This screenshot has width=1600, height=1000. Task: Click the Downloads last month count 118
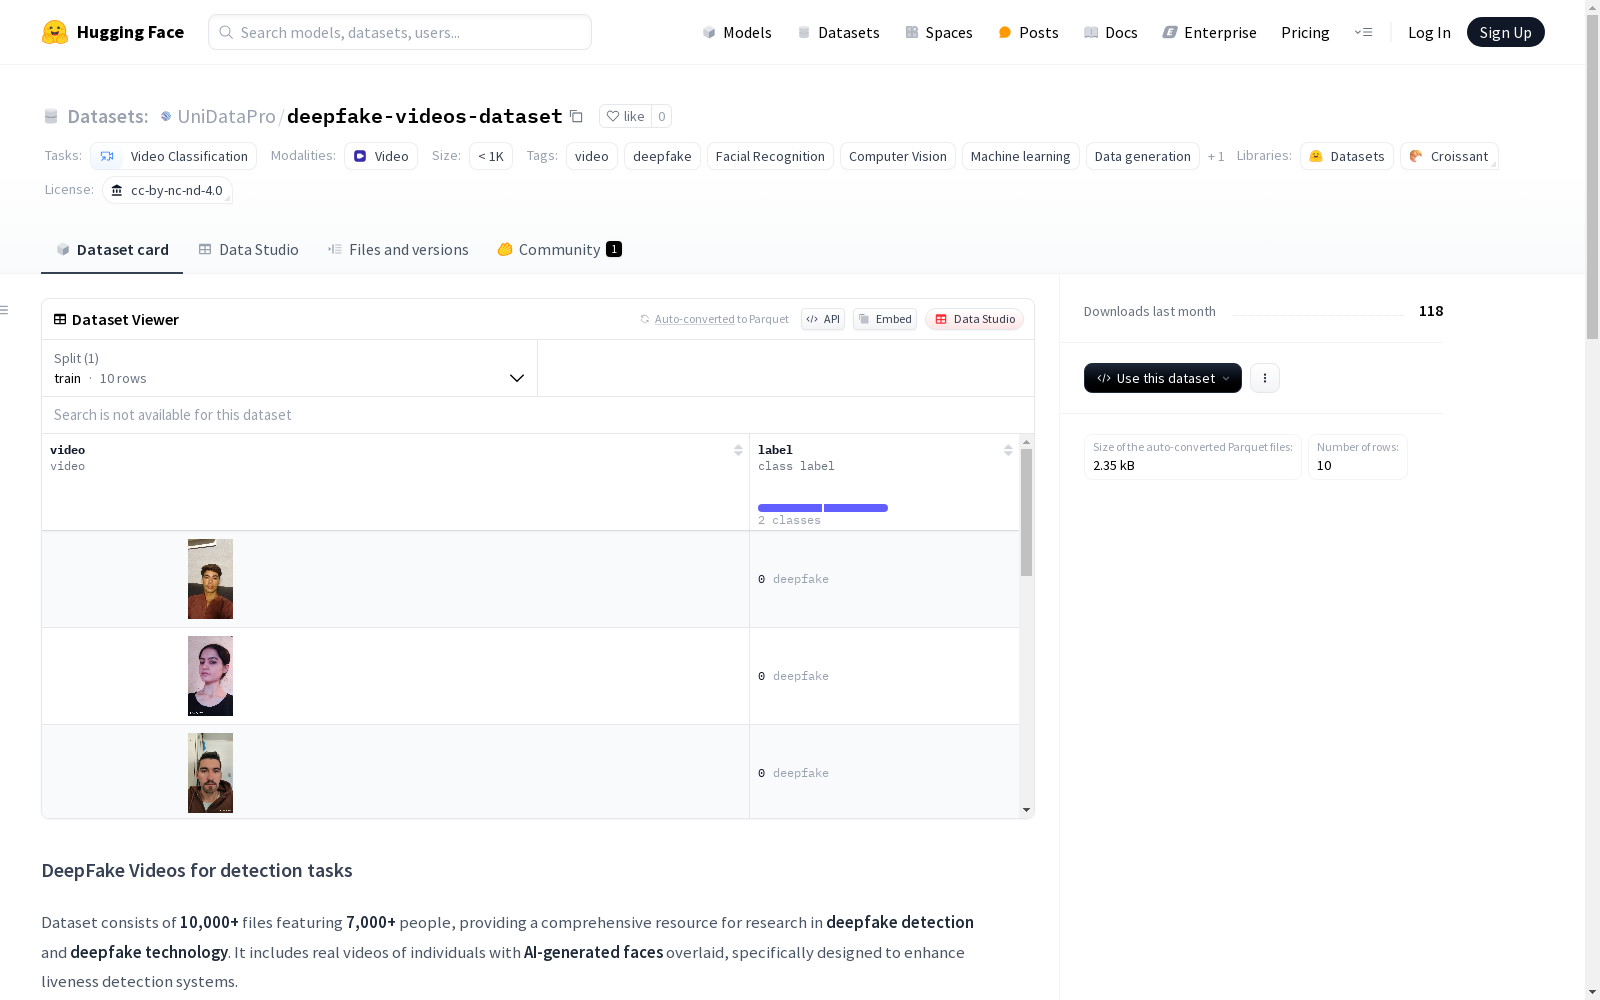[x=1431, y=311]
